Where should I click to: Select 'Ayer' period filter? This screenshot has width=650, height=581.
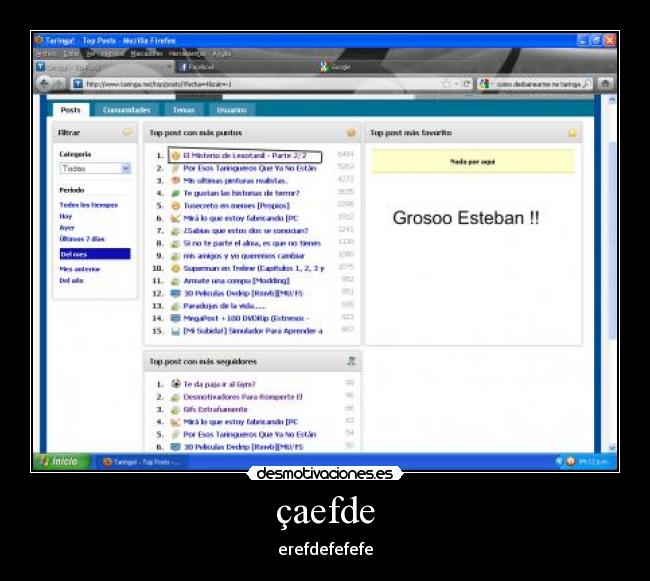click(67, 228)
